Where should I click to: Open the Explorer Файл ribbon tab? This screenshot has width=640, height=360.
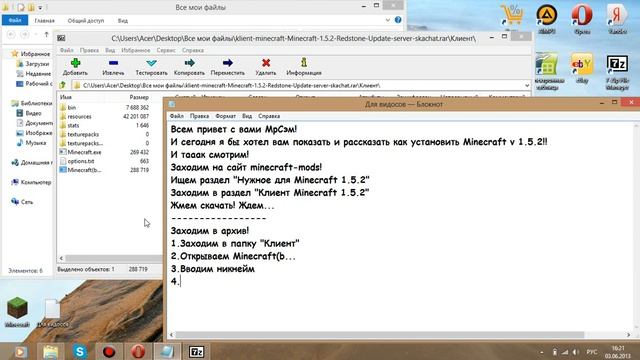click(15, 20)
